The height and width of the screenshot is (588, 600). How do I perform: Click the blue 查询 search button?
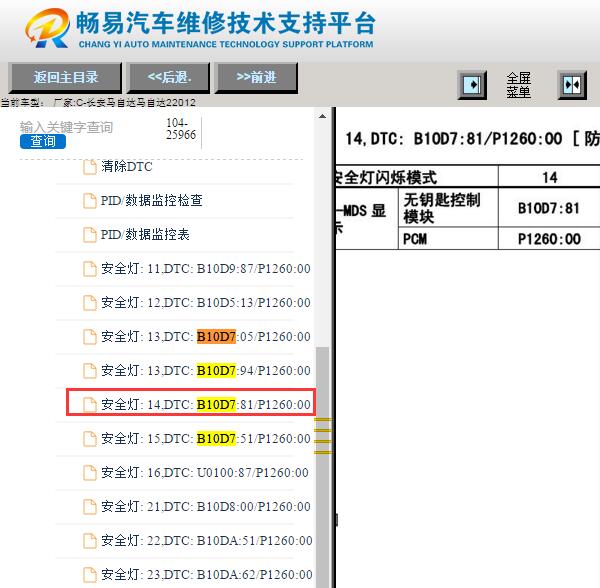43,141
